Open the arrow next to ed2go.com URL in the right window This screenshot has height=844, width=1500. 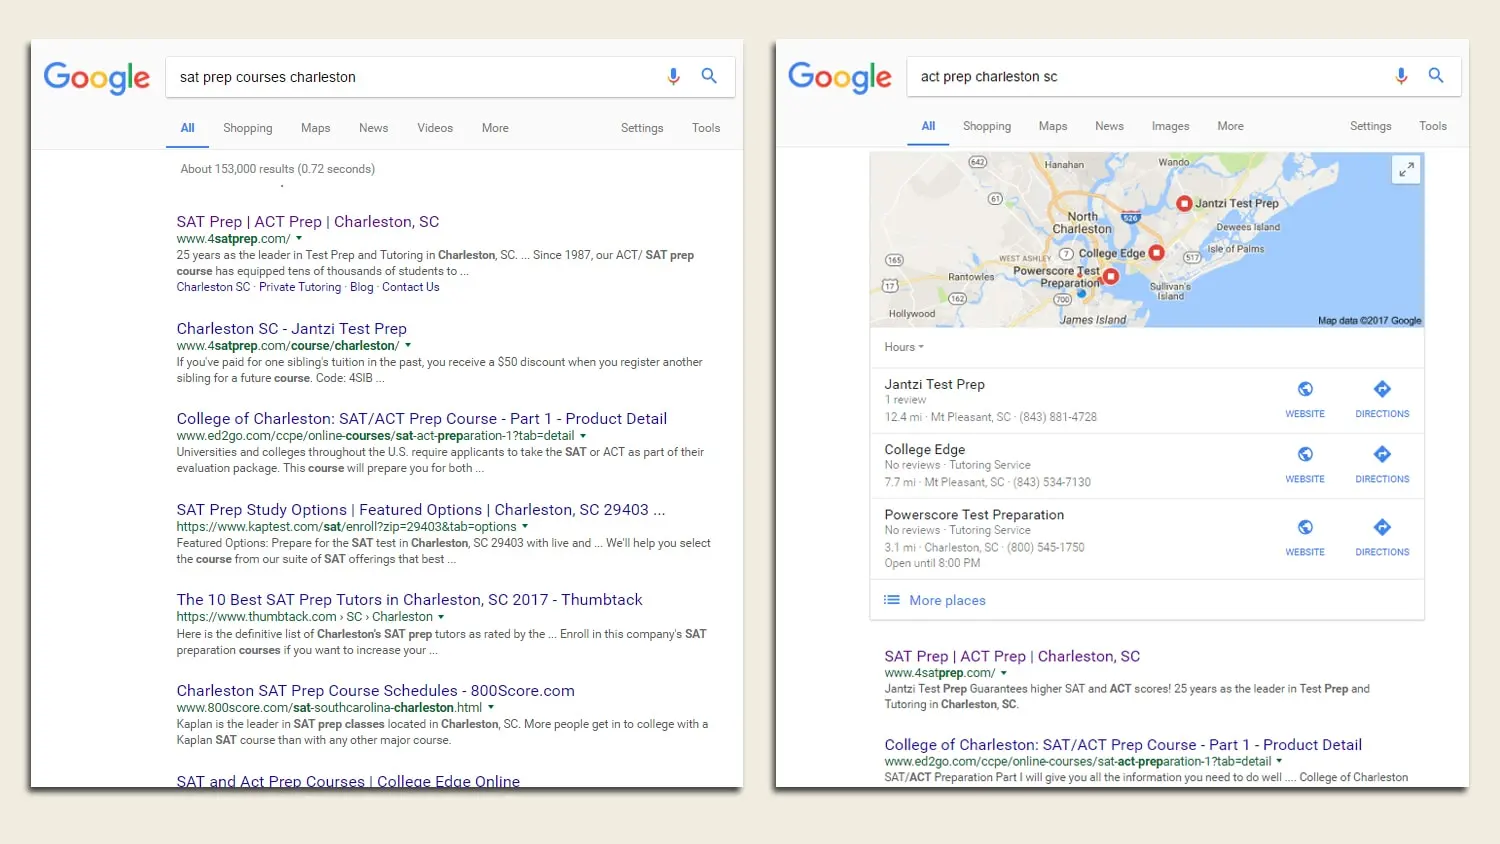coord(1279,762)
